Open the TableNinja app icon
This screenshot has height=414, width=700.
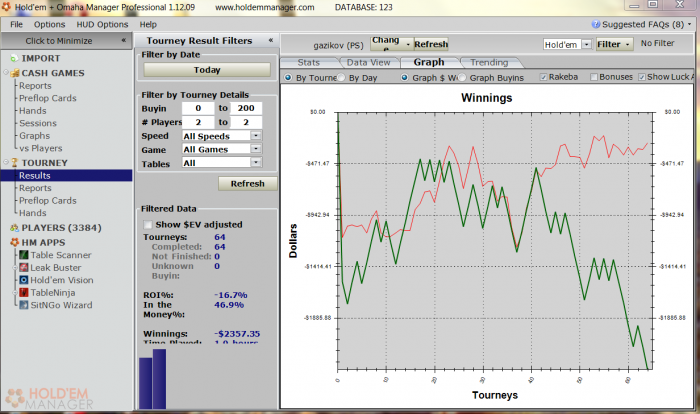click(24, 292)
